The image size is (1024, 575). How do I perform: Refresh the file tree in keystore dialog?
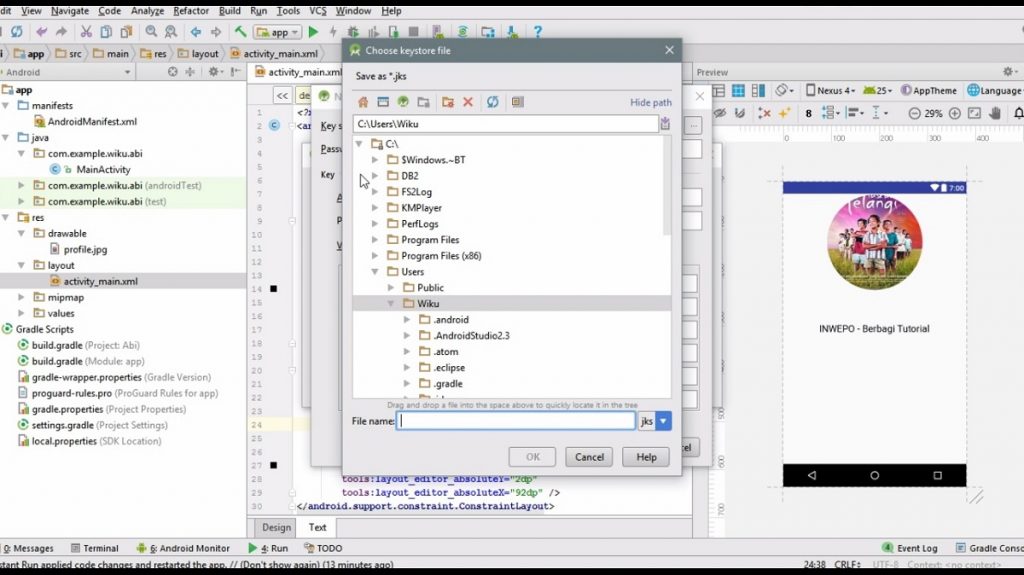(x=492, y=102)
